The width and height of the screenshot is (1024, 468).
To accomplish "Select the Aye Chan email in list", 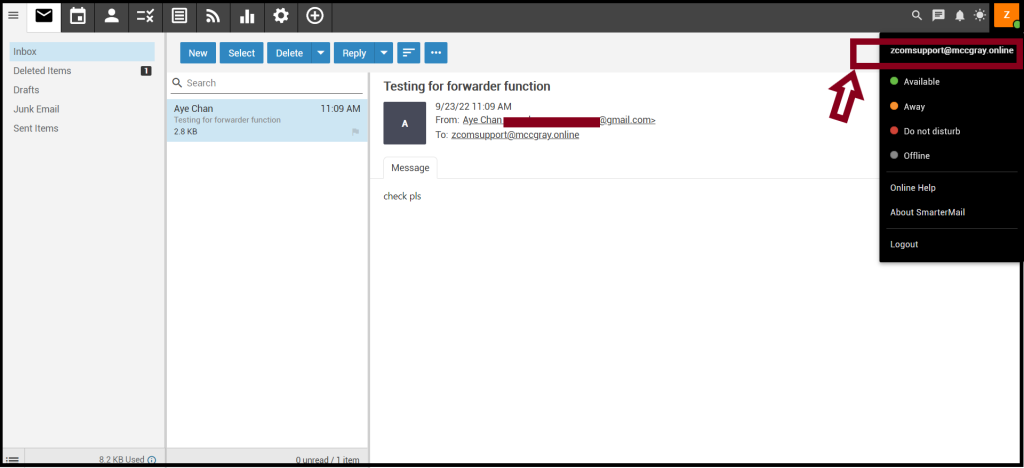I will click(x=267, y=121).
